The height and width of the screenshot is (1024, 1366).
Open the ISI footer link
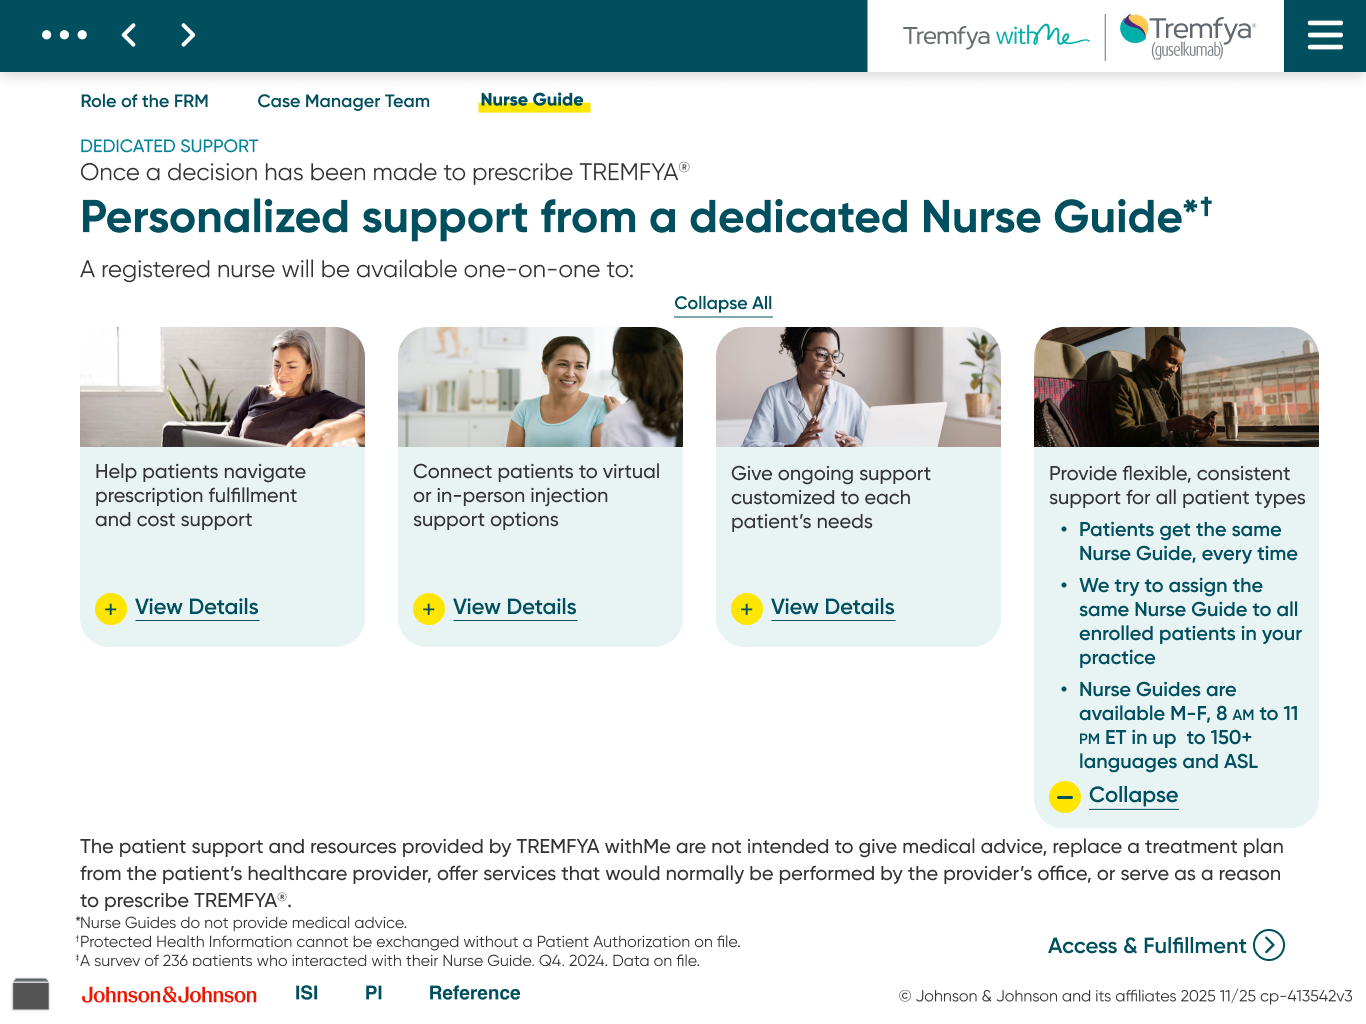pos(307,993)
